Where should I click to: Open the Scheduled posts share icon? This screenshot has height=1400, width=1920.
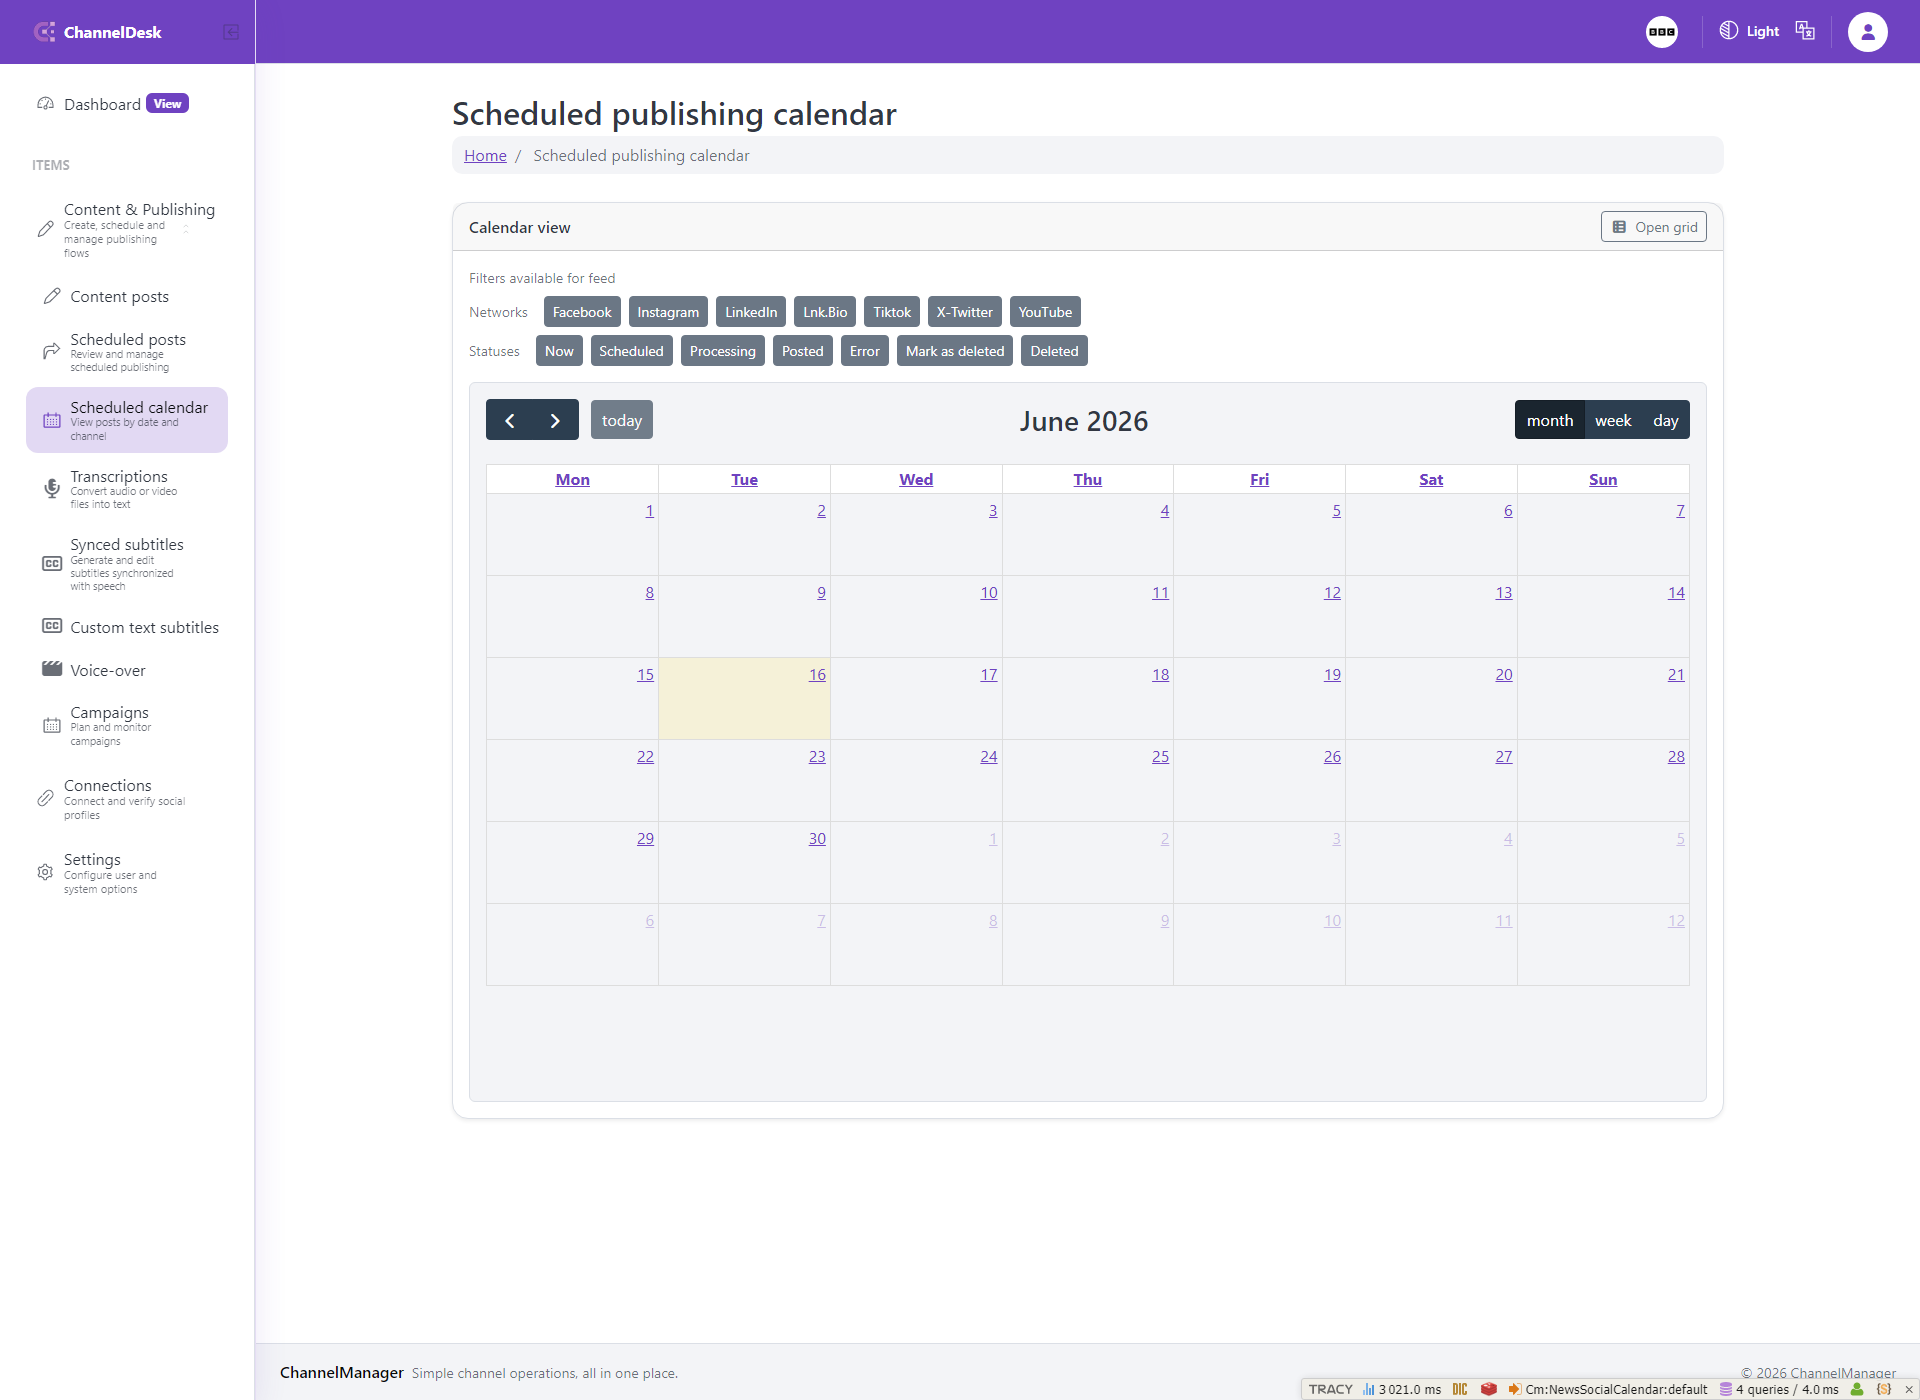(x=51, y=351)
